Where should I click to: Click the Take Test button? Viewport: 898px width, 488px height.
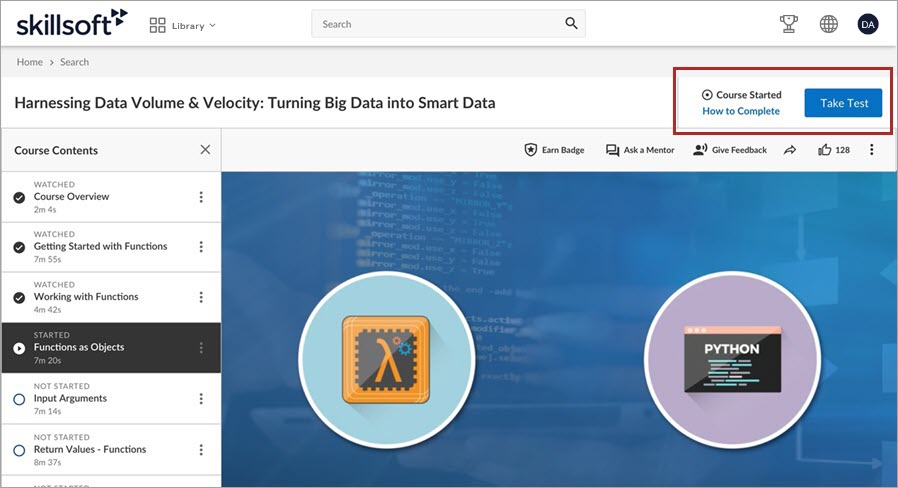(843, 103)
